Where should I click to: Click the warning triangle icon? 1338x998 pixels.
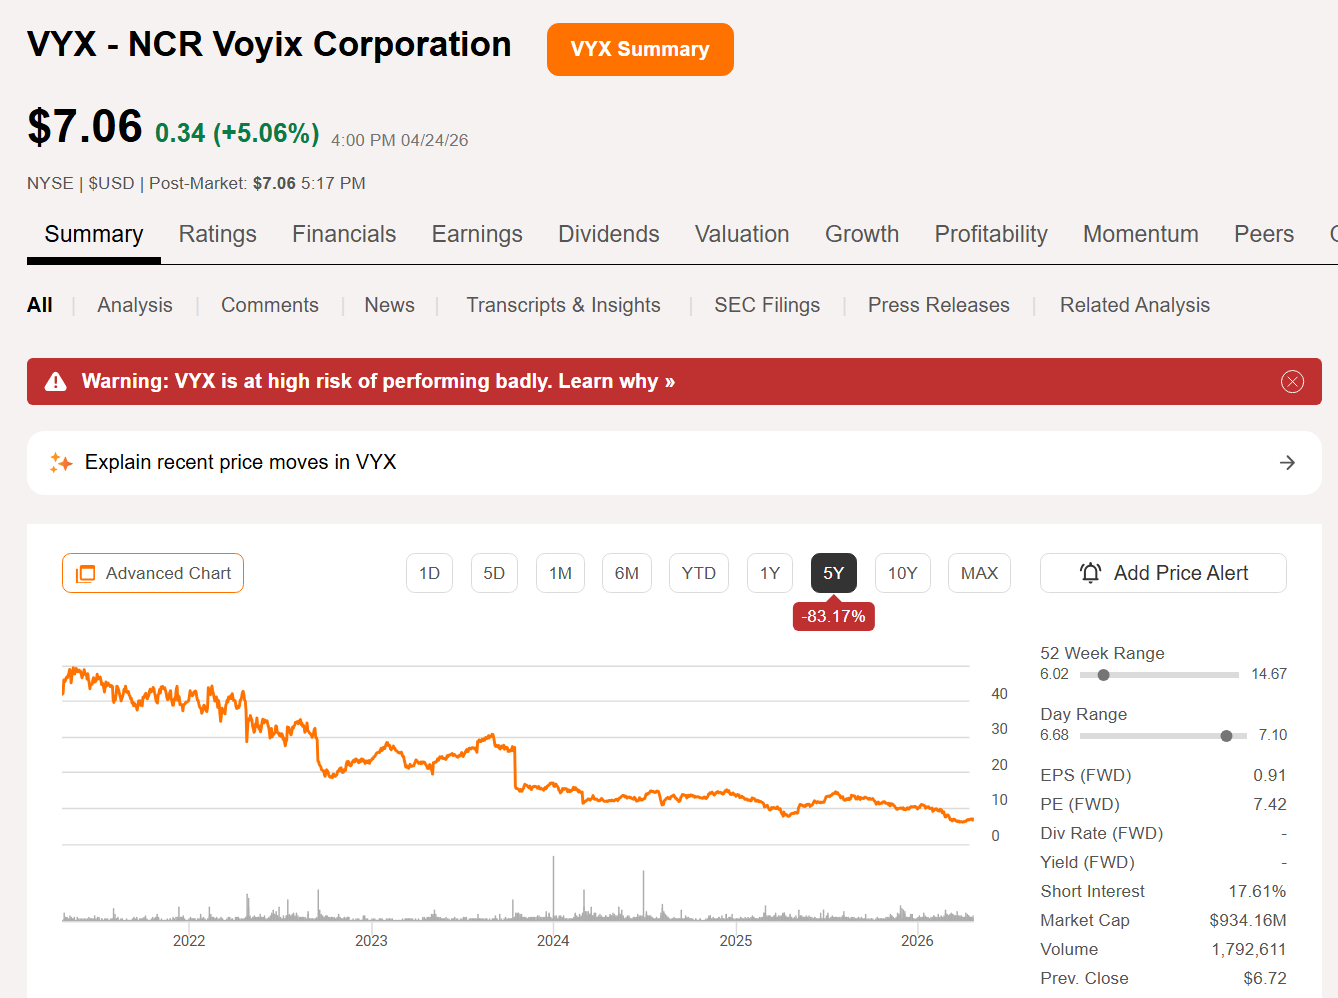(x=56, y=381)
